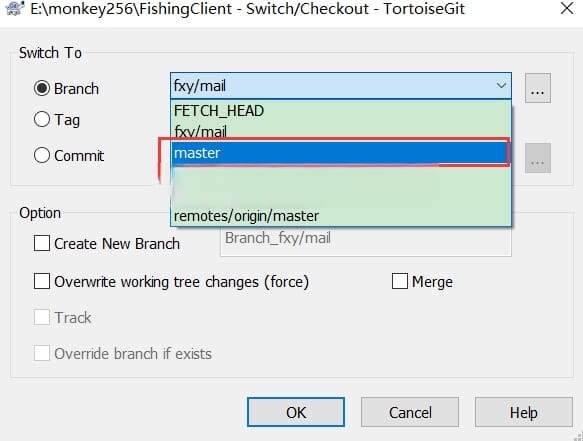The width and height of the screenshot is (583, 441).
Task: Click the Branch_fxy/mail name field
Action: tap(366, 241)
